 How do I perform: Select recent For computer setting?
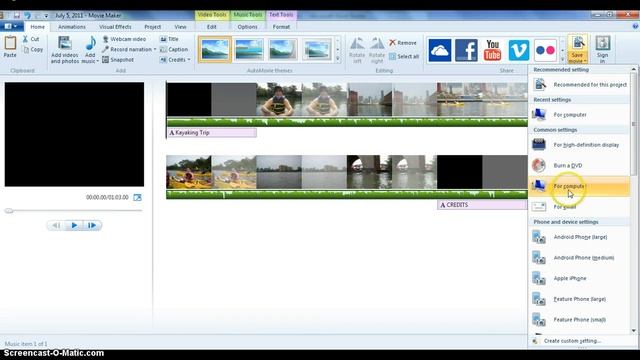pos(579,115)
